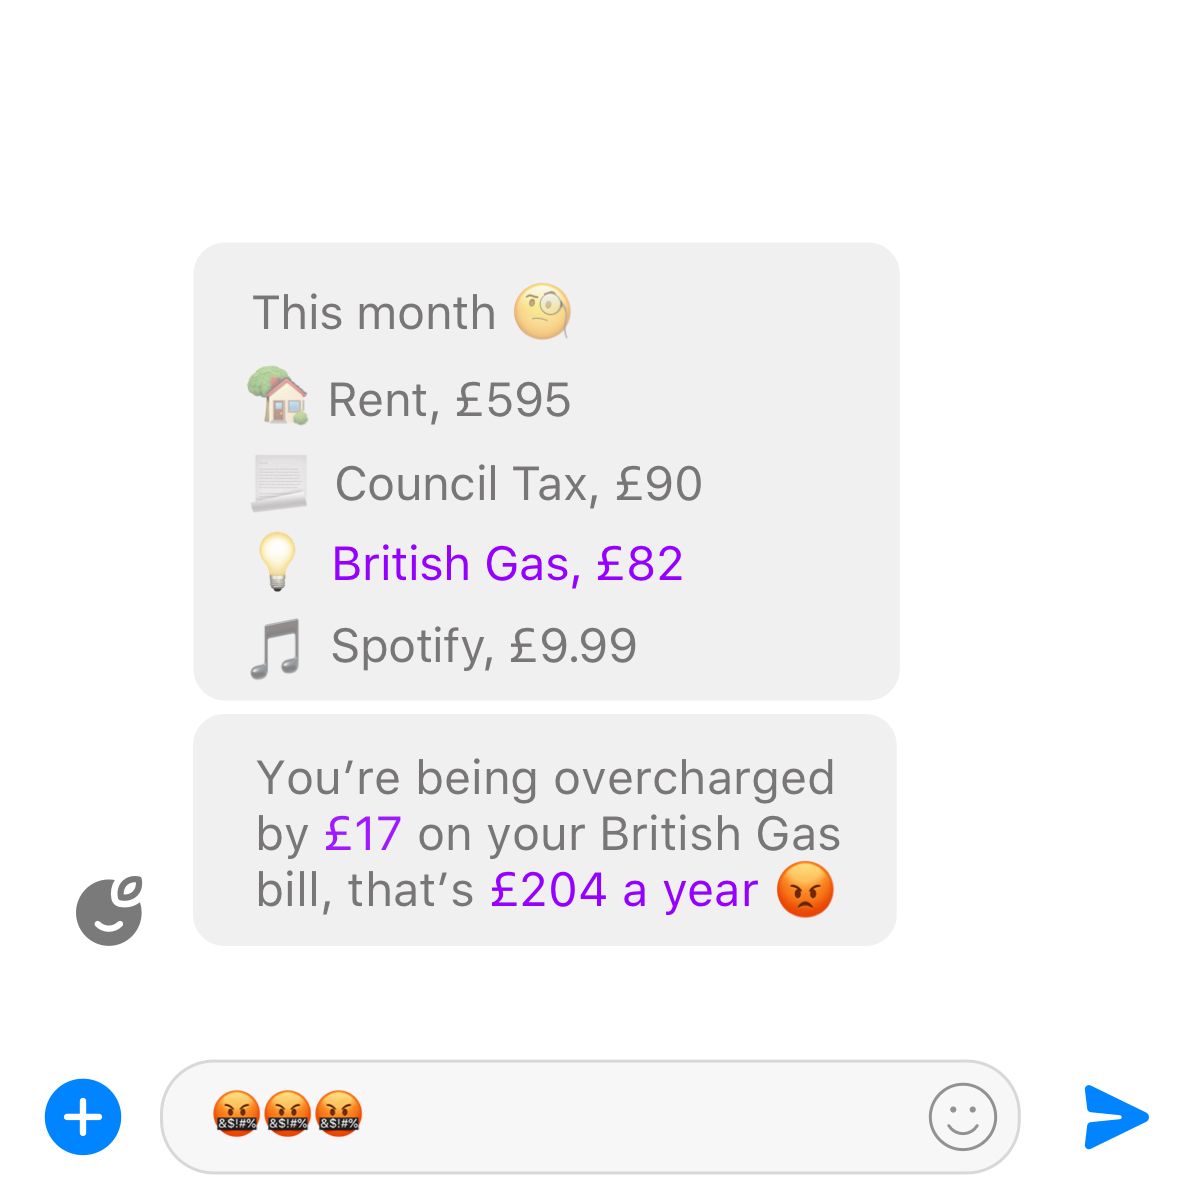This screenshot has width=1200, height=1200.
Task: Select the Spotify, £9.99 line
Action: (484, 646)
